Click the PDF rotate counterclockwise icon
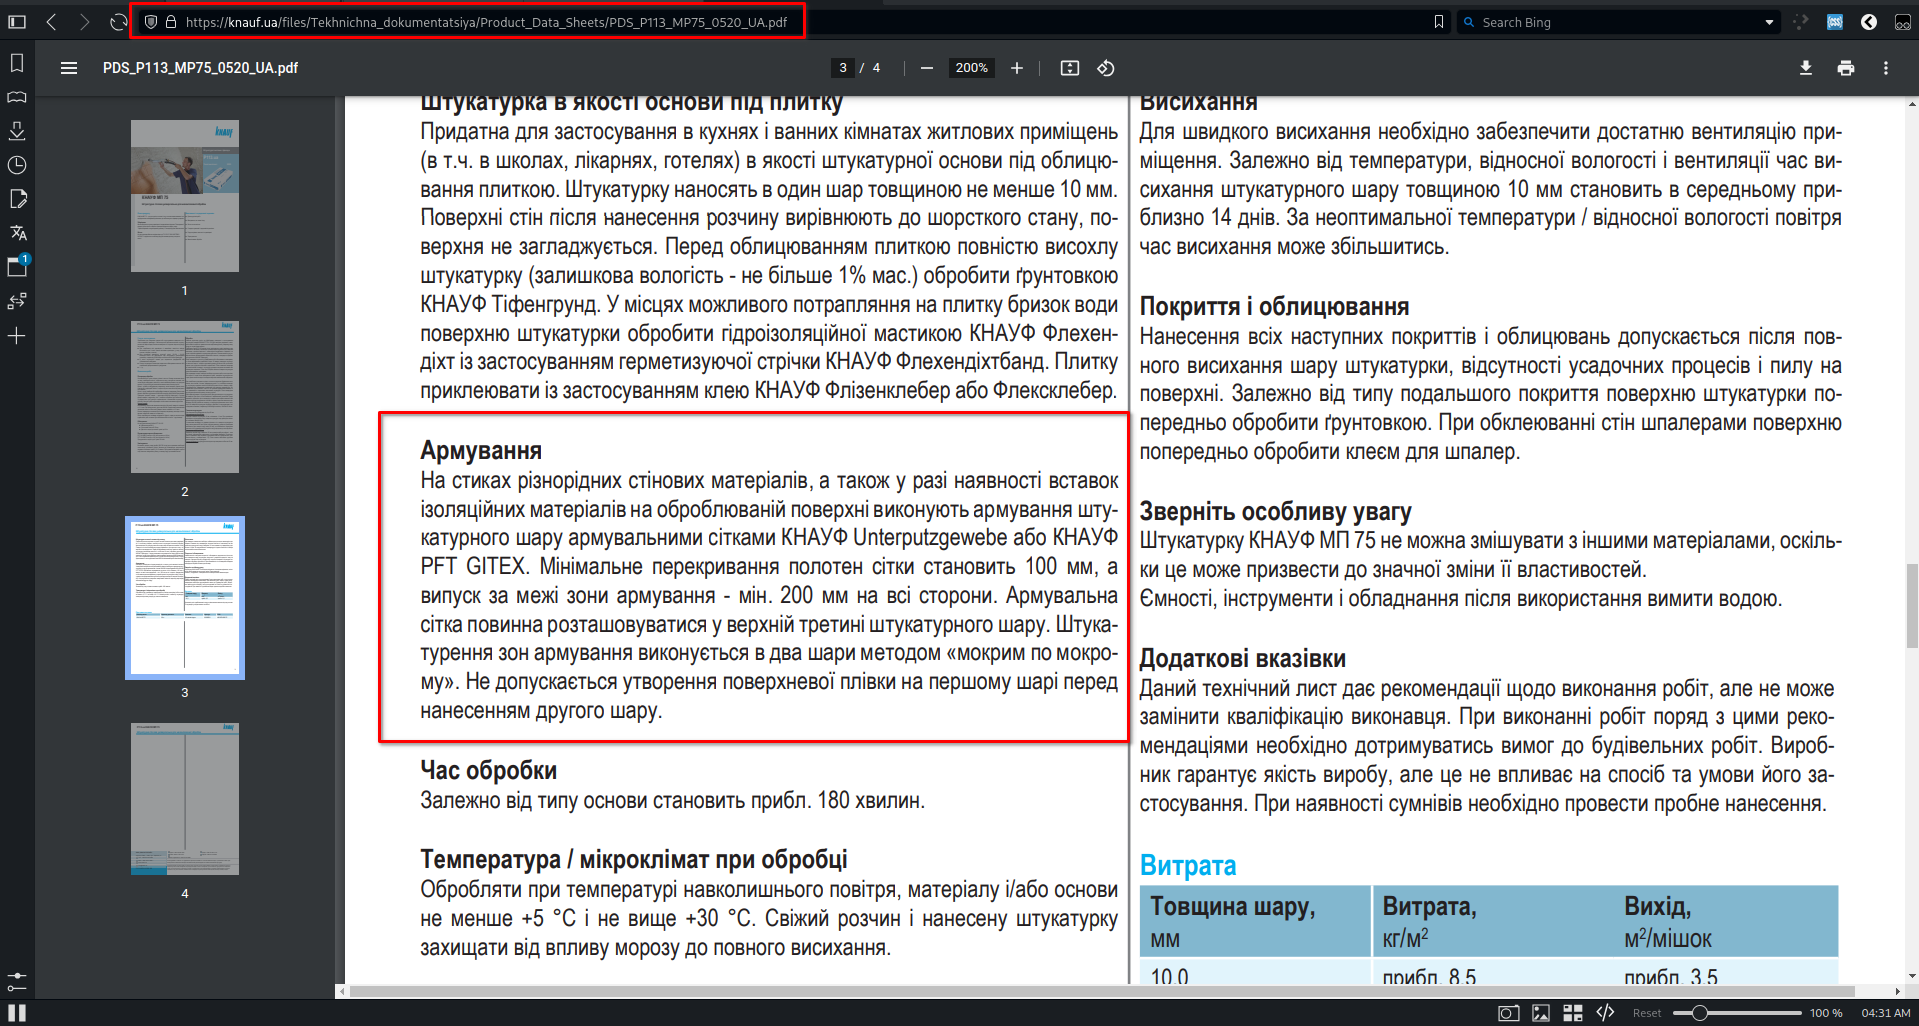The height and width of the screenshot is (1026, 1919). tap(1106, 68)
